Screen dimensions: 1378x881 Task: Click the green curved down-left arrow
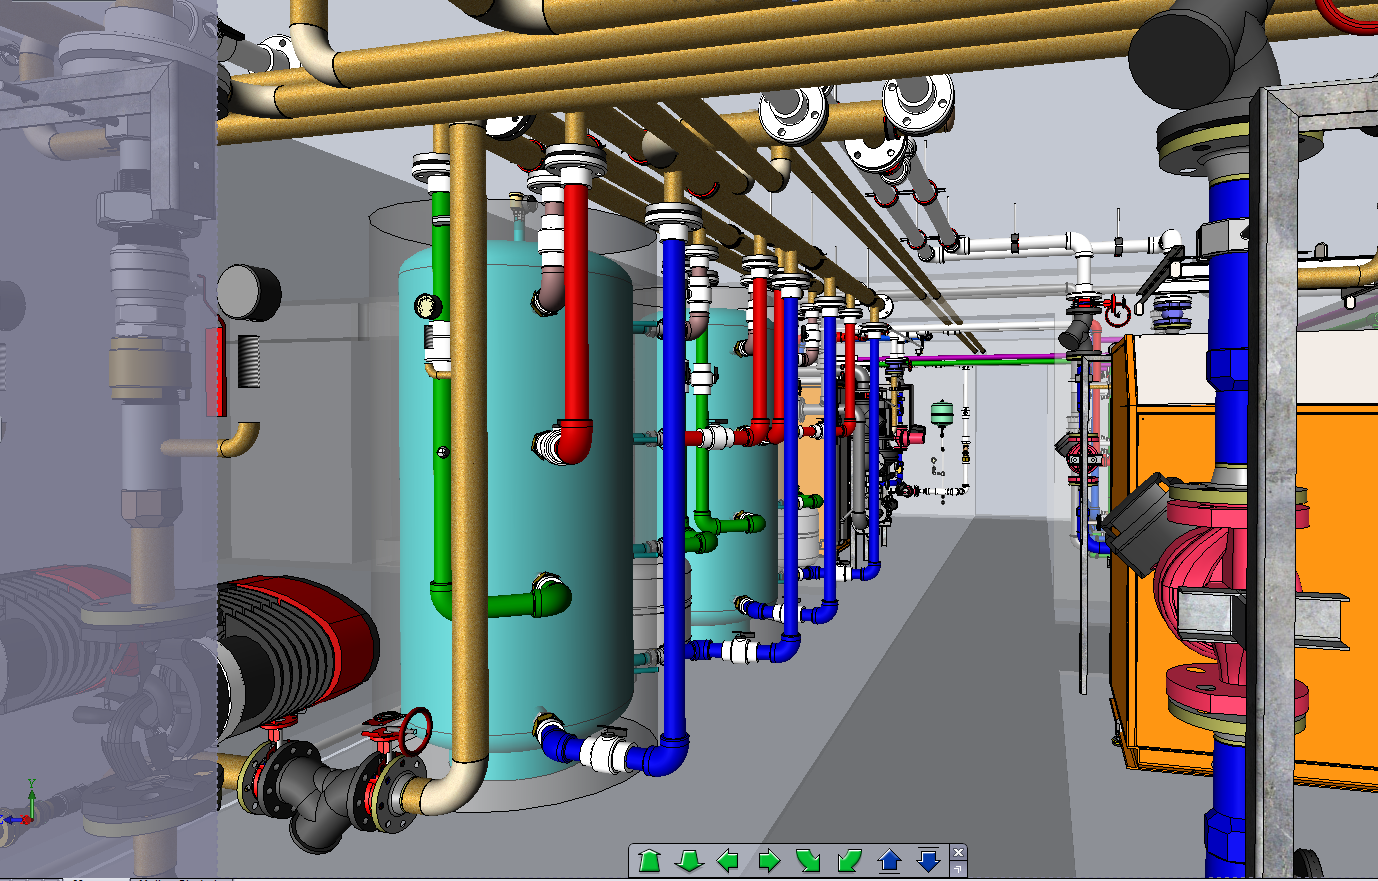coord(849,860)
